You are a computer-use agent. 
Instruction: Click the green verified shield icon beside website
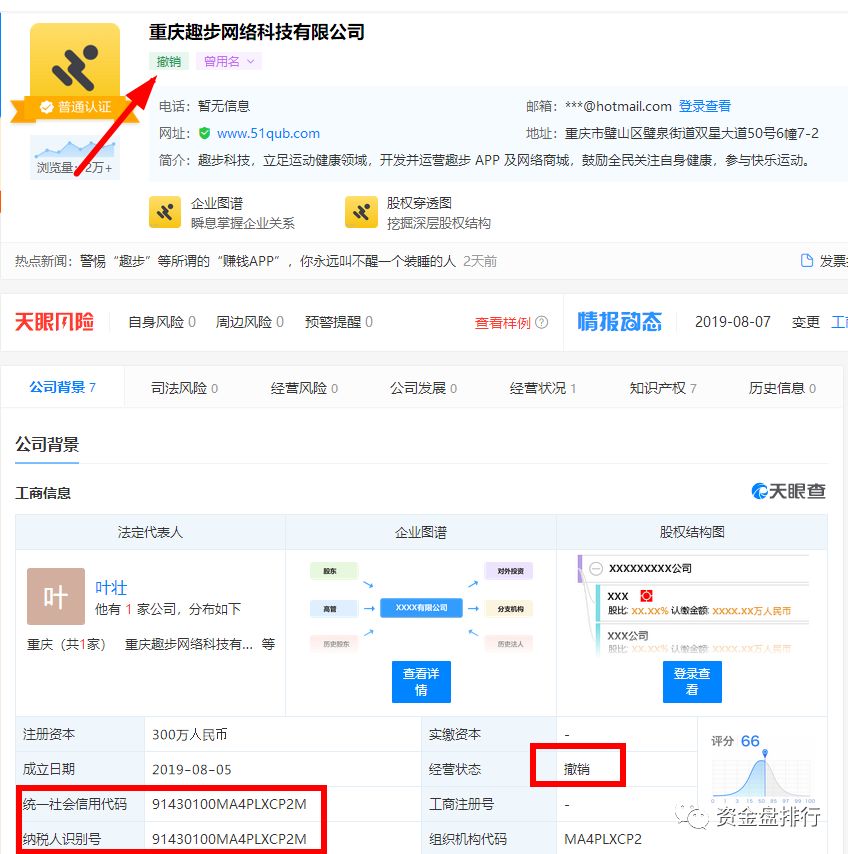205,133
